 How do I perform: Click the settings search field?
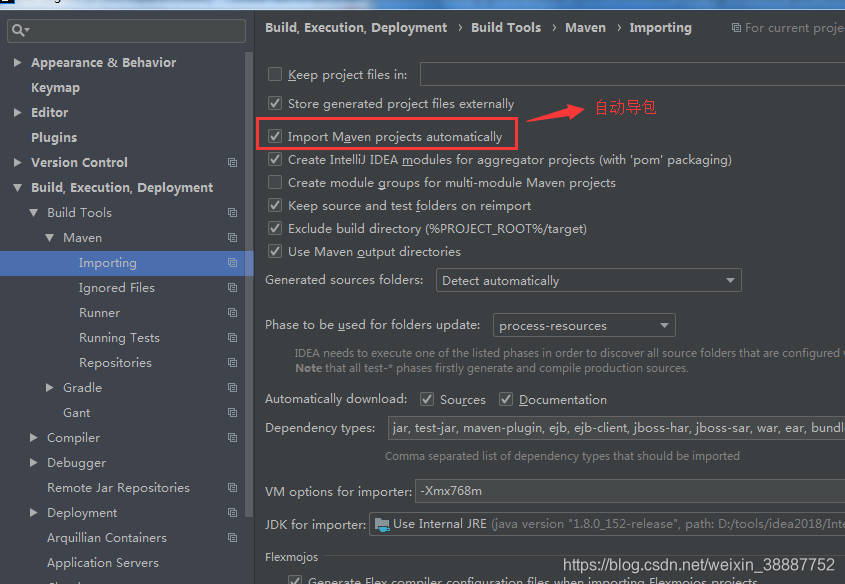coord(127,31)
